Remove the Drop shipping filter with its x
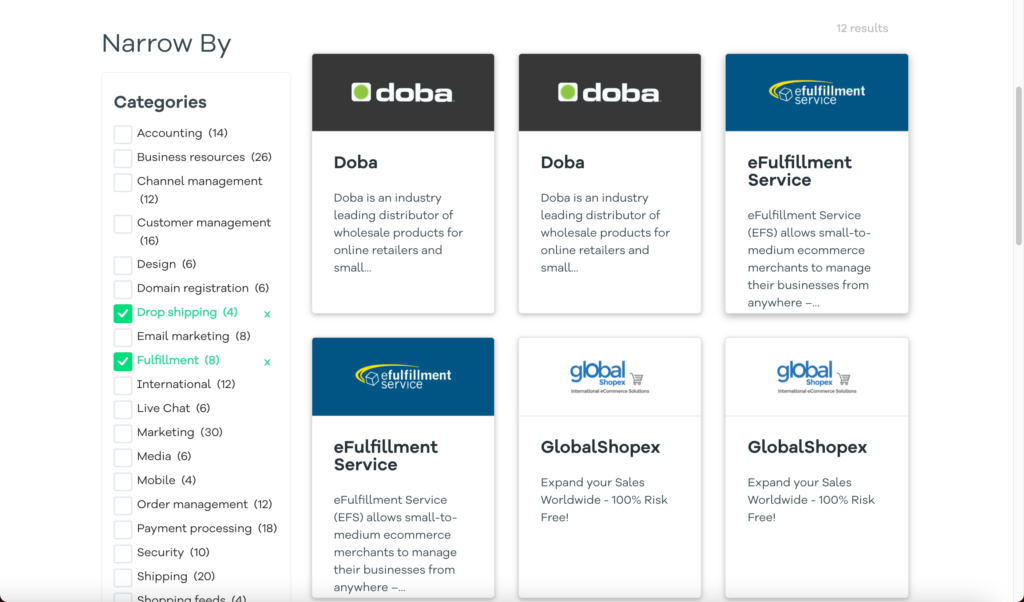 click(x=267, y=314)
